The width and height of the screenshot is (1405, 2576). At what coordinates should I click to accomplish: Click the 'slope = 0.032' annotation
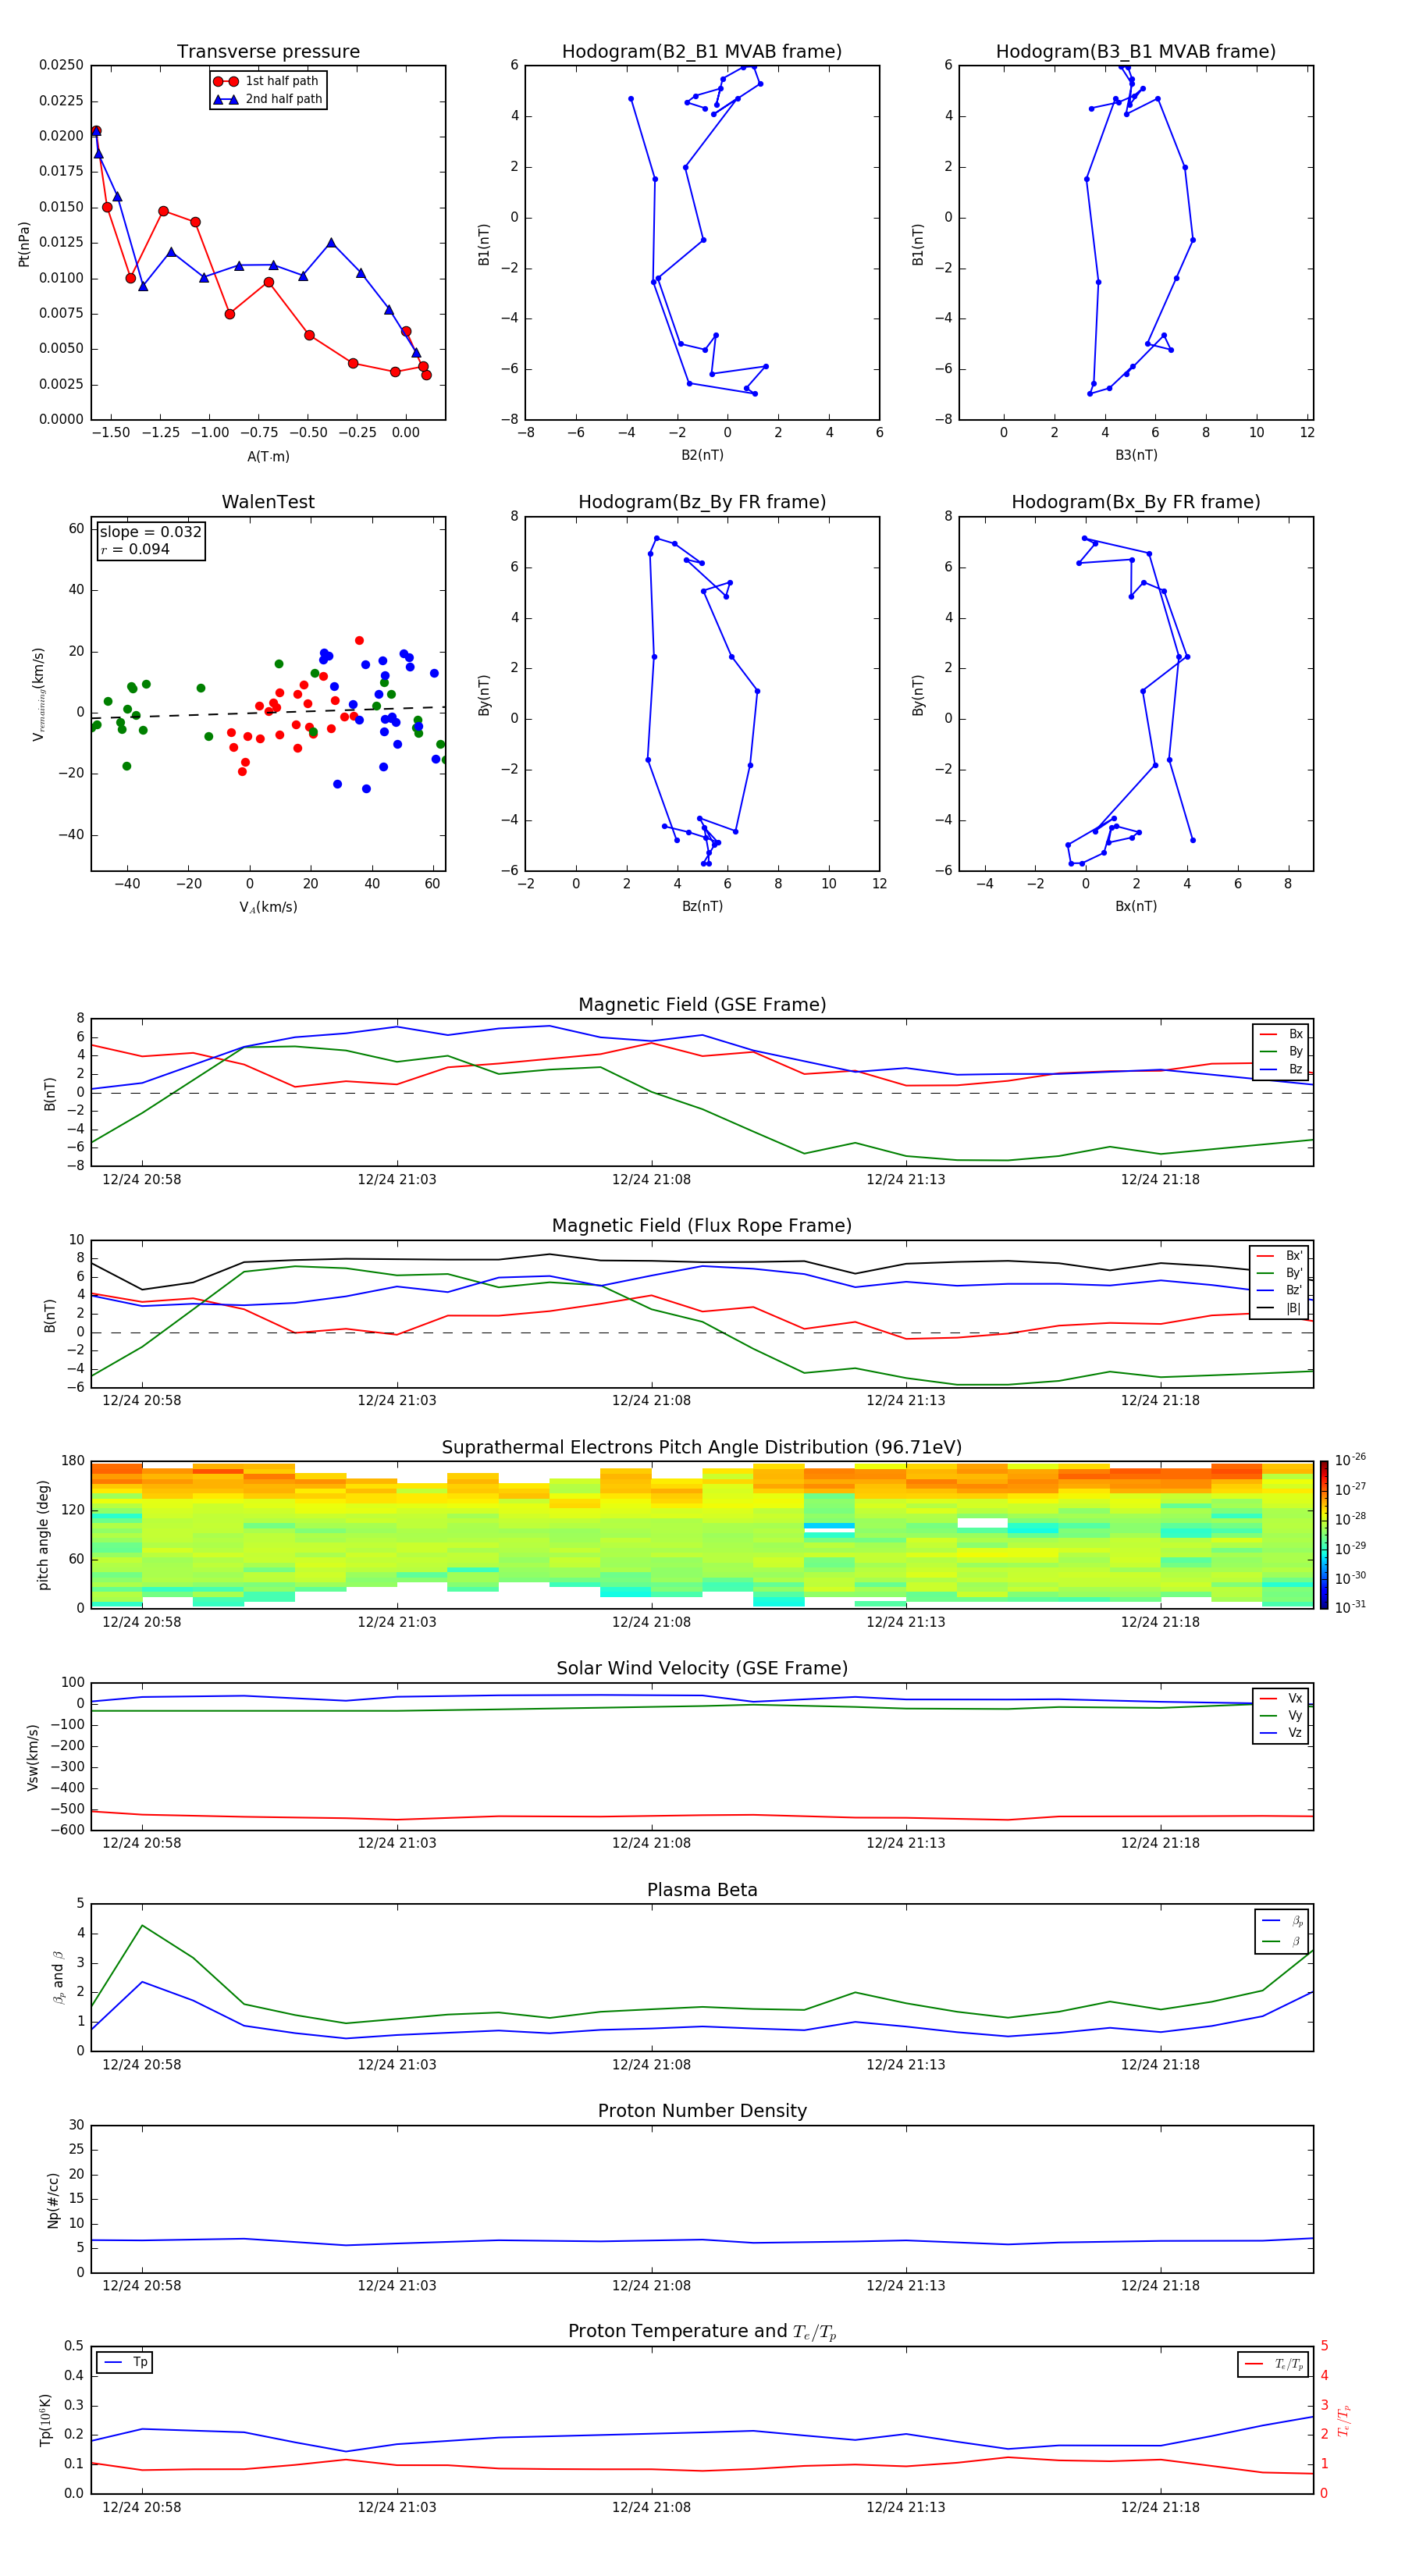tap(150, 532)
